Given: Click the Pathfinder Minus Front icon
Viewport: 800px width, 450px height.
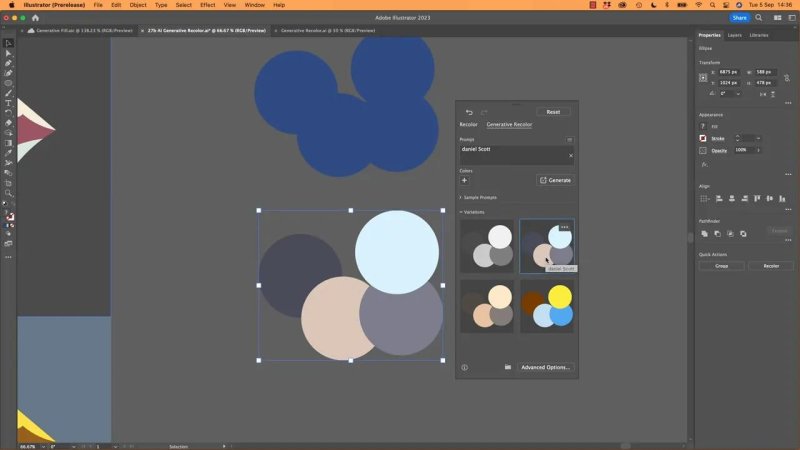Looking at the screenshot, I should 717,234.
